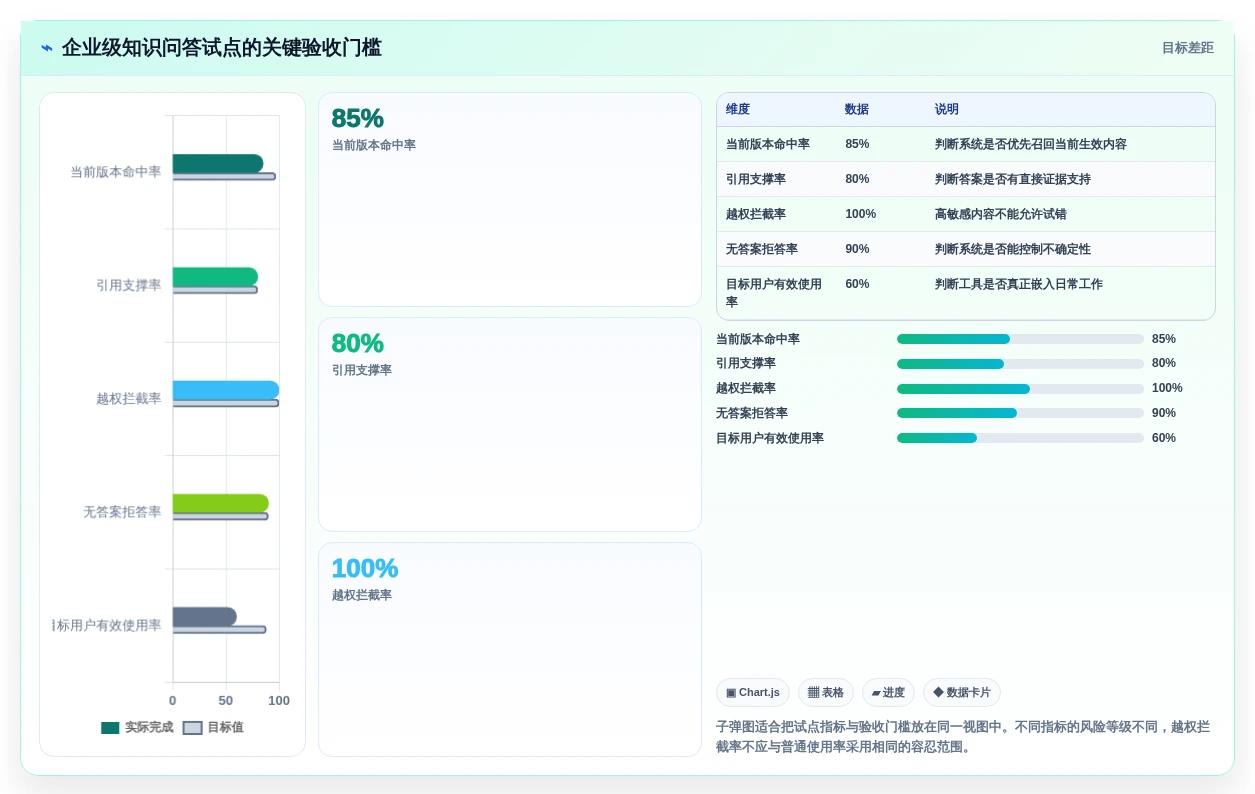The height and width of the screenshot is (794, 1255).
Task: Click the 85% data card value
Action: pyautogui.click(x=357, y=118)
